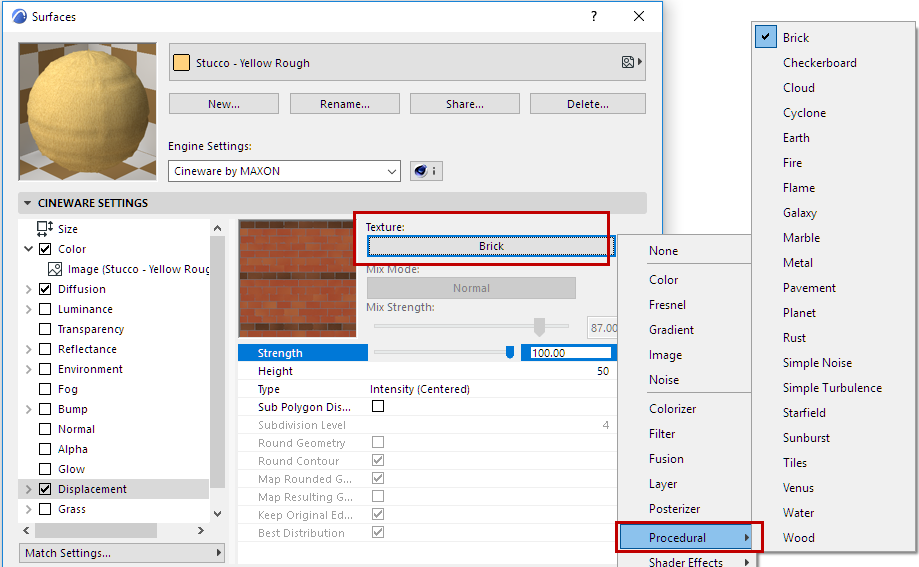
Task: Enable the Luminance channel checkbox
Action: pyautogui.click(x=45, y=309)
